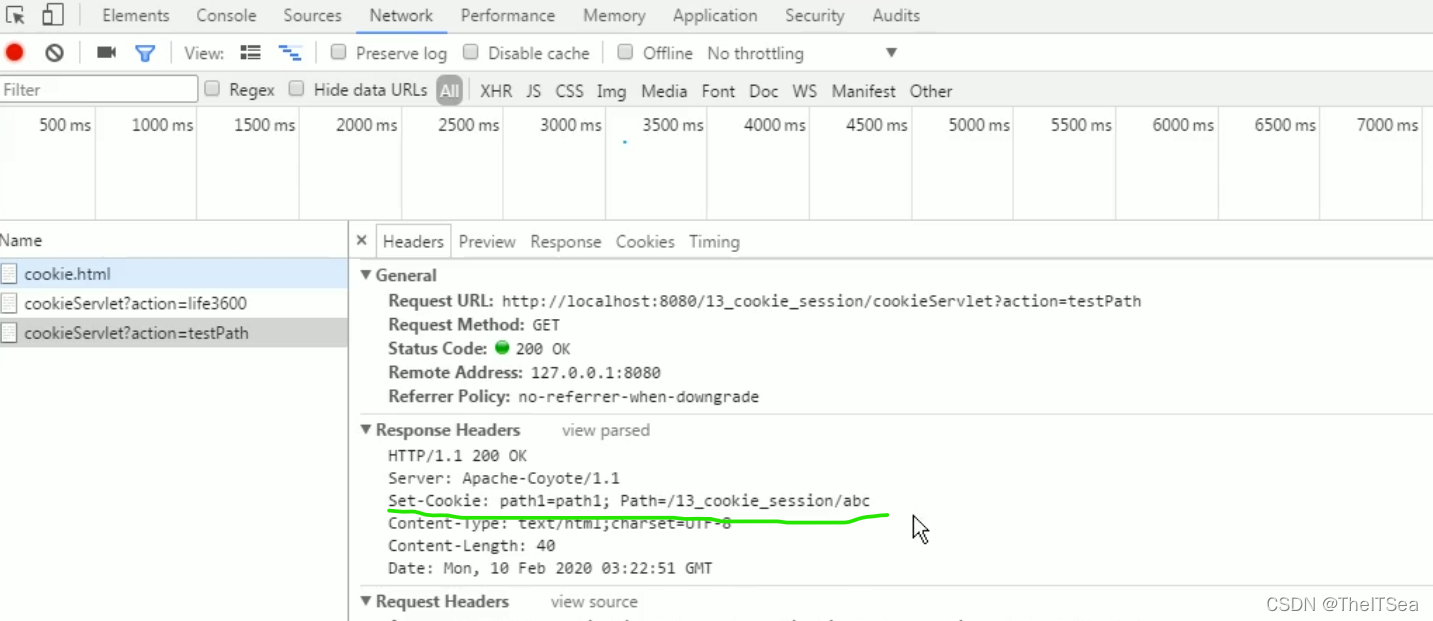The height and width of the screenshot is (621, 1433).
Task: Collapse the Request Headers section
Action: [x=365, y=602]
